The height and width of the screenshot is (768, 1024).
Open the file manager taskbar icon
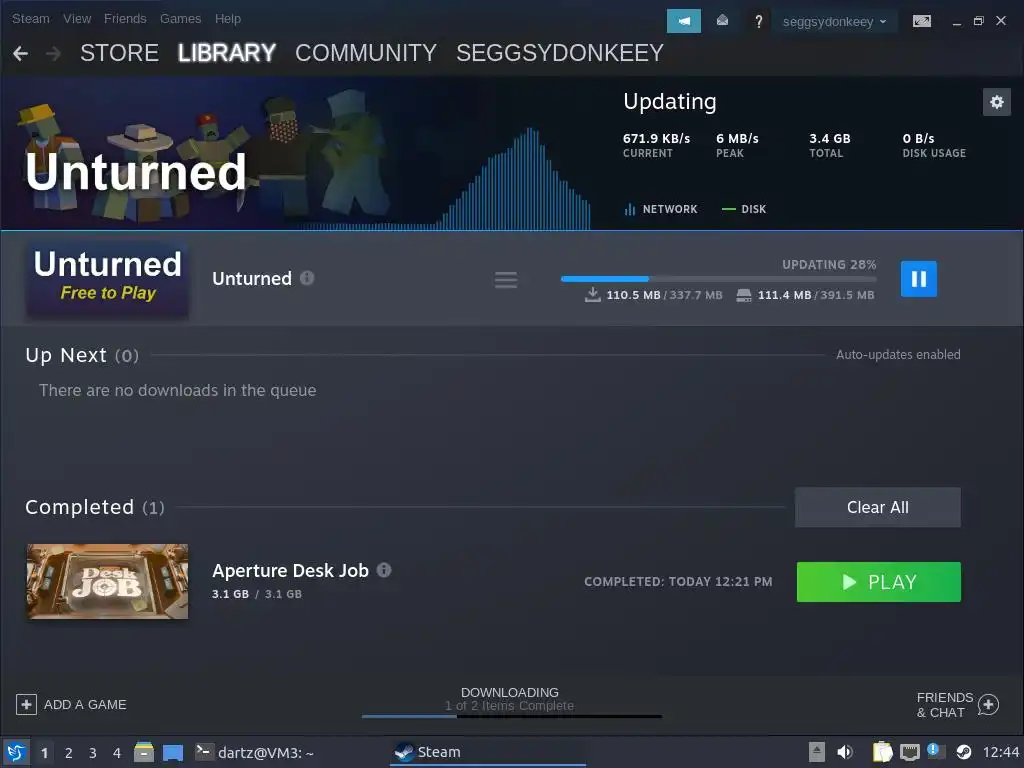[144, 752]
